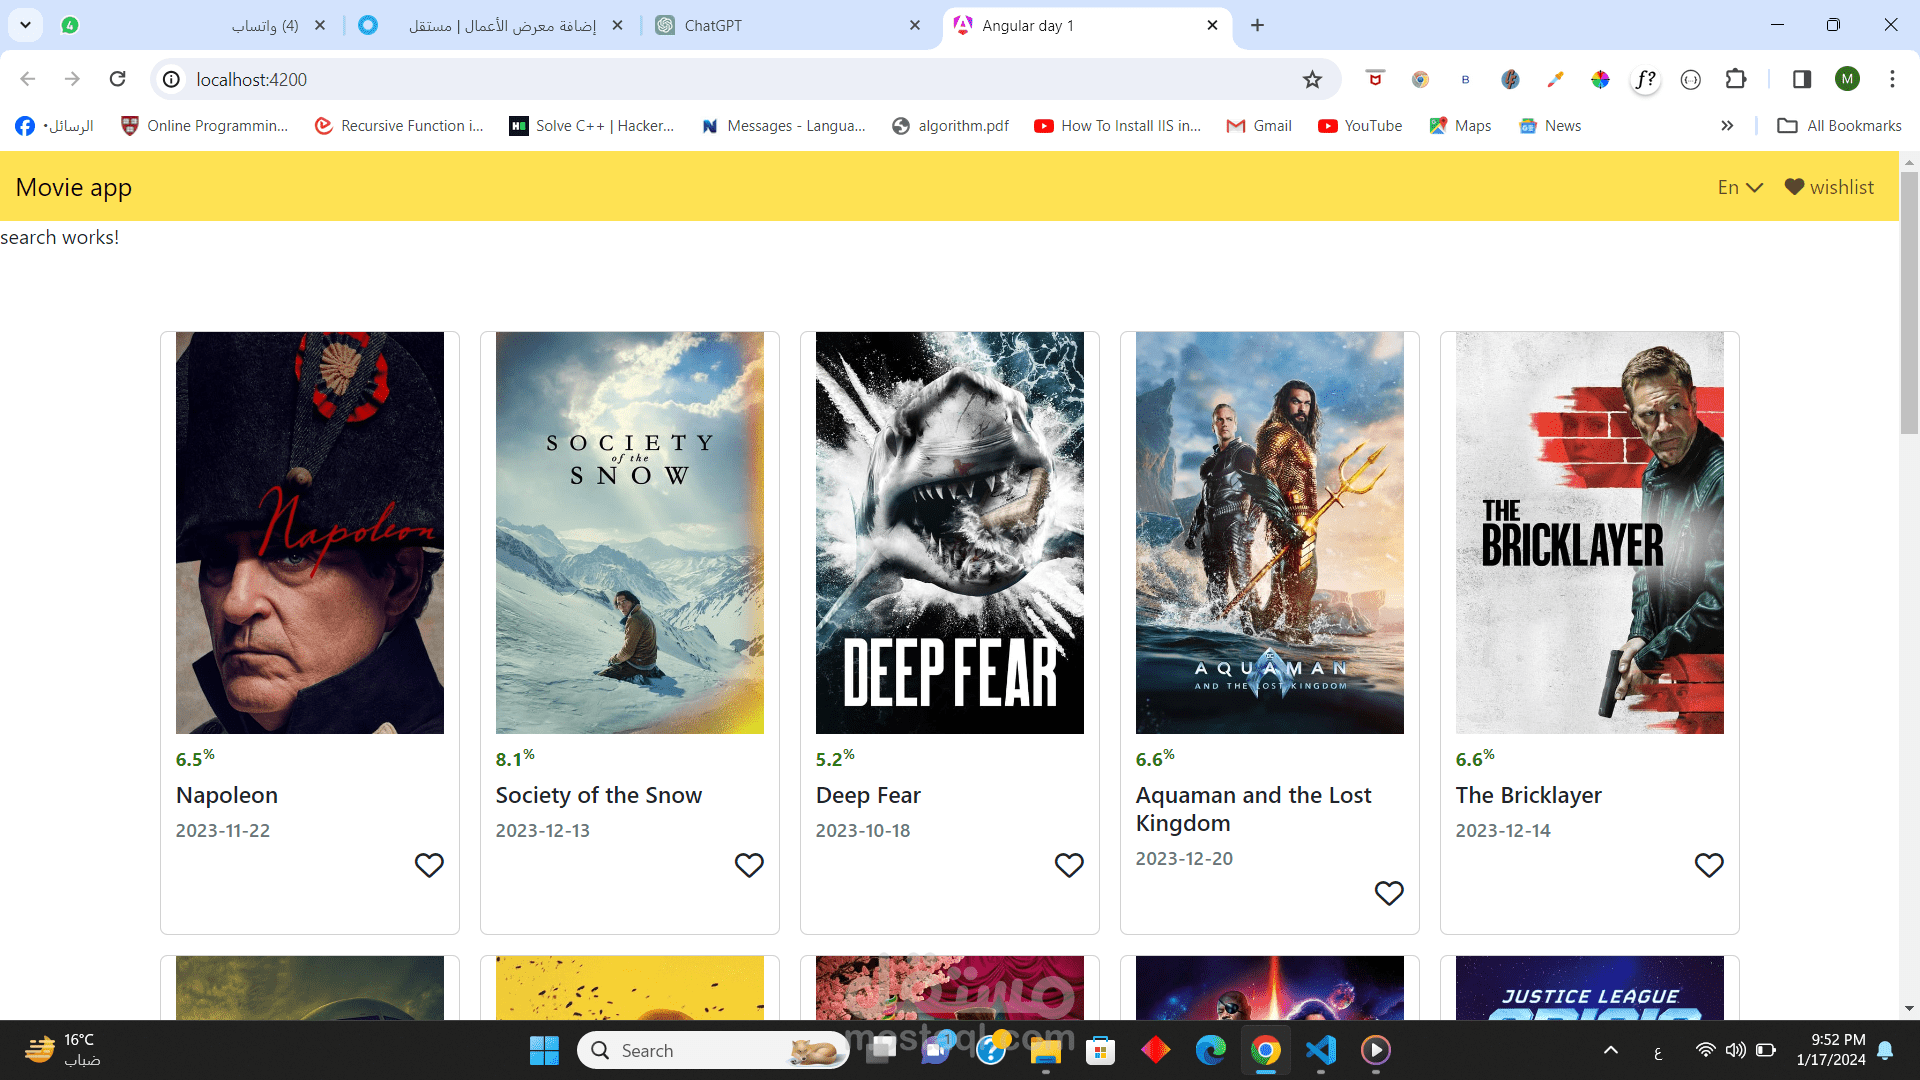
Task: Open the En language dropdown
Action: pos(1739,187)
